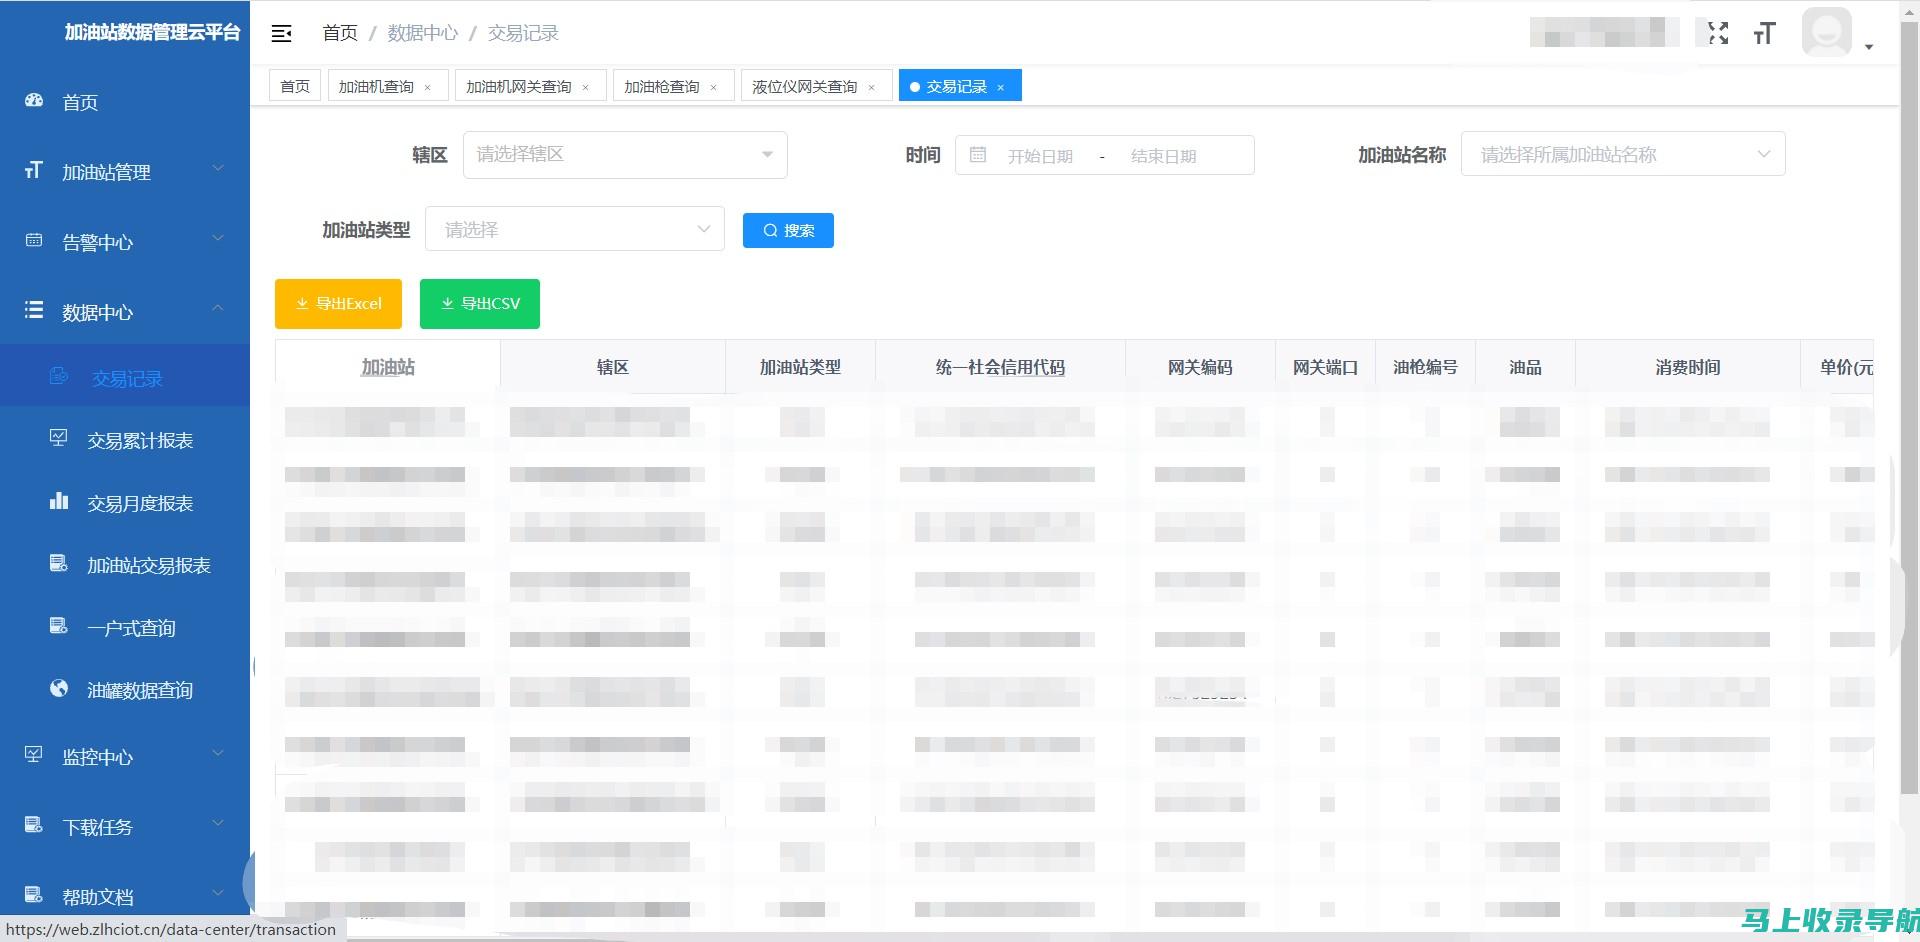The height and width of the screenshot is (942, 1920).
Task: Close the 液位仪网关查询 tab
Action: pyautogui.click(x=872, y=88)
